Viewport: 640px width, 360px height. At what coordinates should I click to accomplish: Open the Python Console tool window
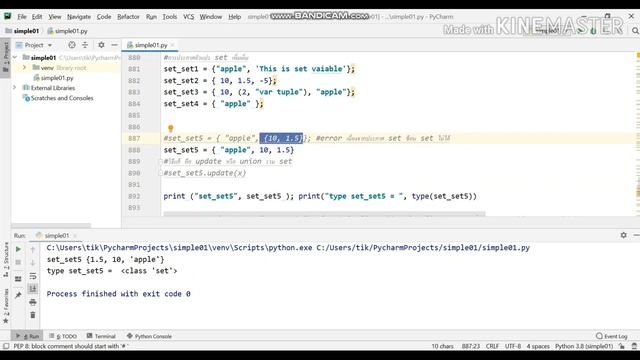pos(149,336)
